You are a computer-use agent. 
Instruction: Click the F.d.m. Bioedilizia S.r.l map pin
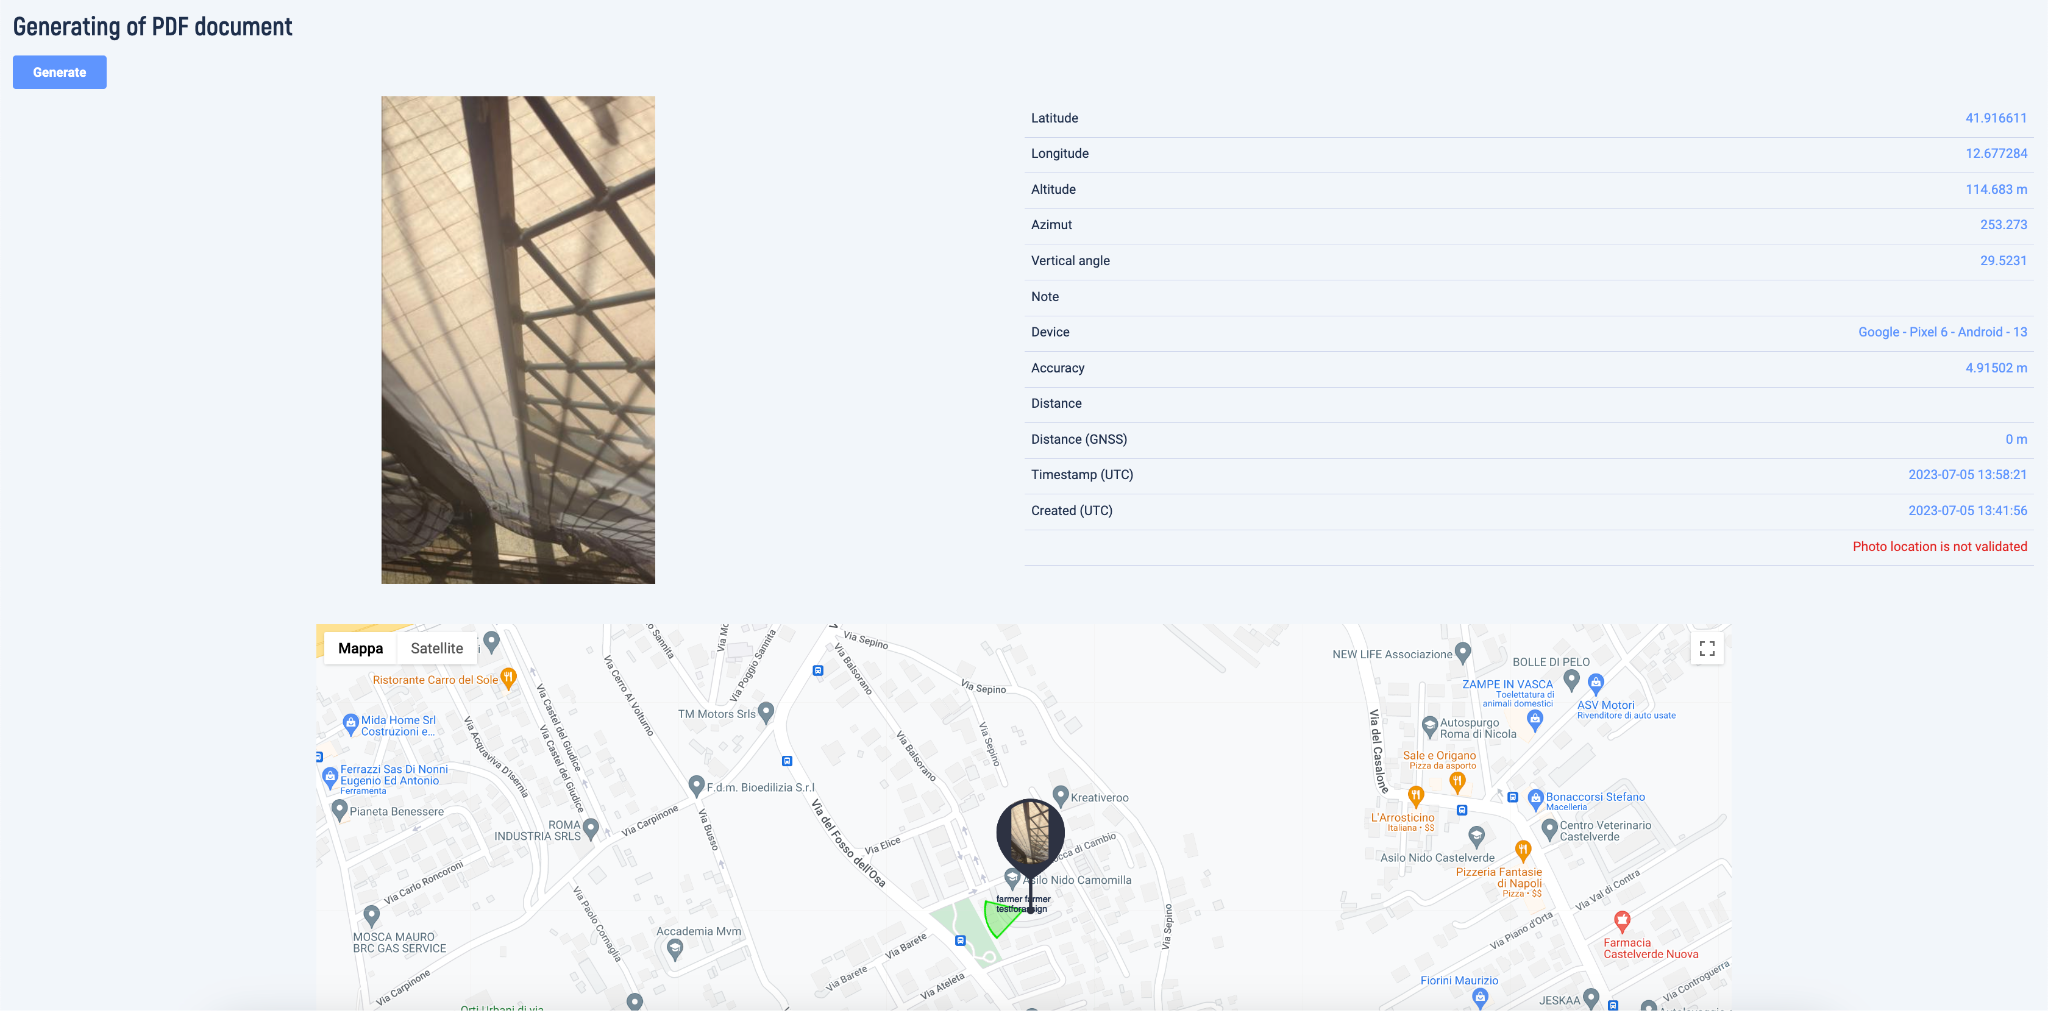tap(696, 785)
